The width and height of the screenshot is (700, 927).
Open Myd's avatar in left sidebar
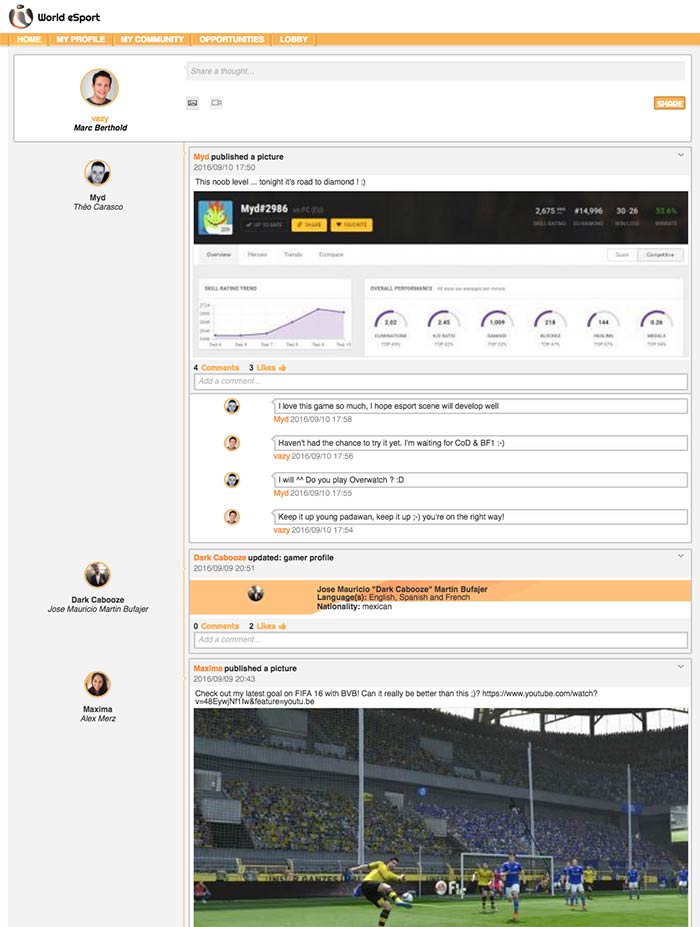coord(98,173)
